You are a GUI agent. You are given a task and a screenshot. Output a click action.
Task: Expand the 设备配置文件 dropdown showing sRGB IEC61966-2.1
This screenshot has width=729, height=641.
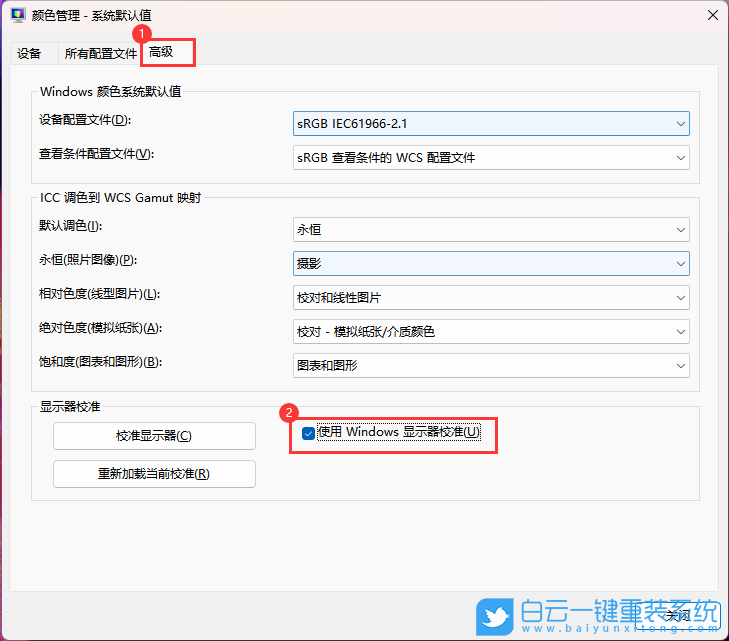click(x=490, y=123)
